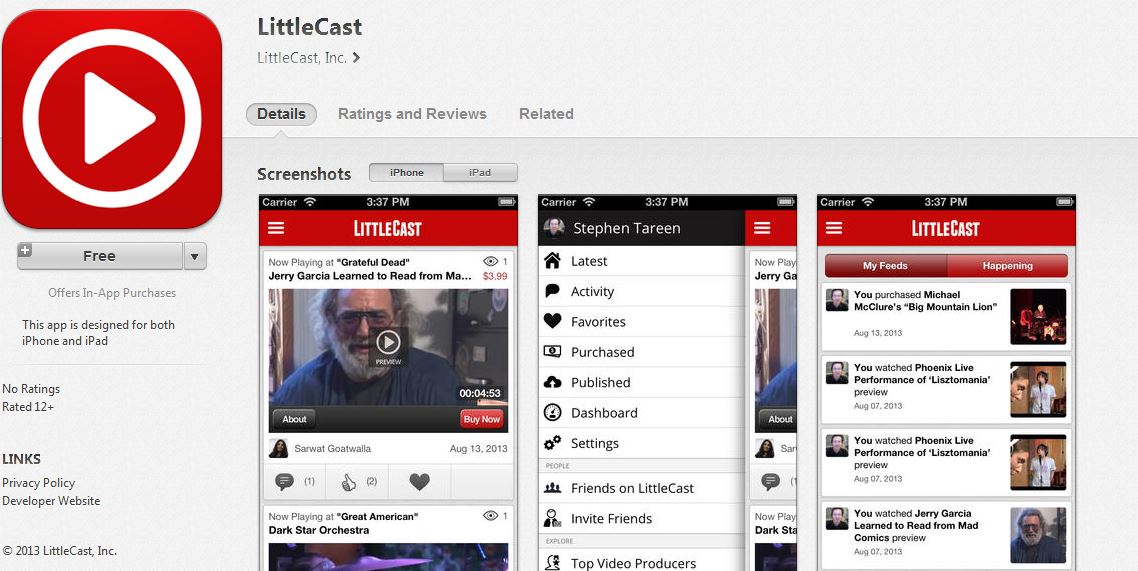Click eye views icon beside Great American
The height and width of the screenshot is (571, 1138).
pos(490,516)
